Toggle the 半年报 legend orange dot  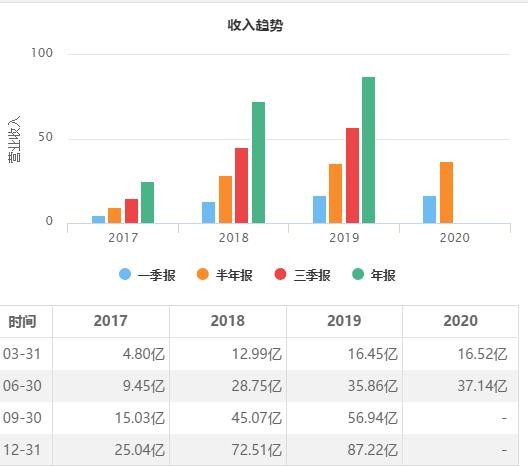(203, 274)
